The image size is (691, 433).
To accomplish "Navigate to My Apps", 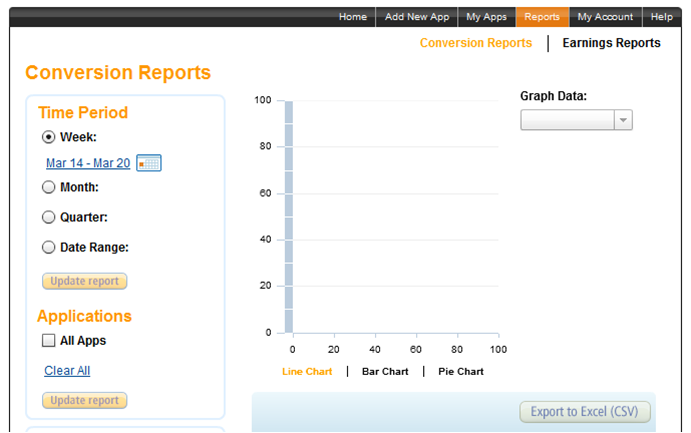I will coord(487,17).
